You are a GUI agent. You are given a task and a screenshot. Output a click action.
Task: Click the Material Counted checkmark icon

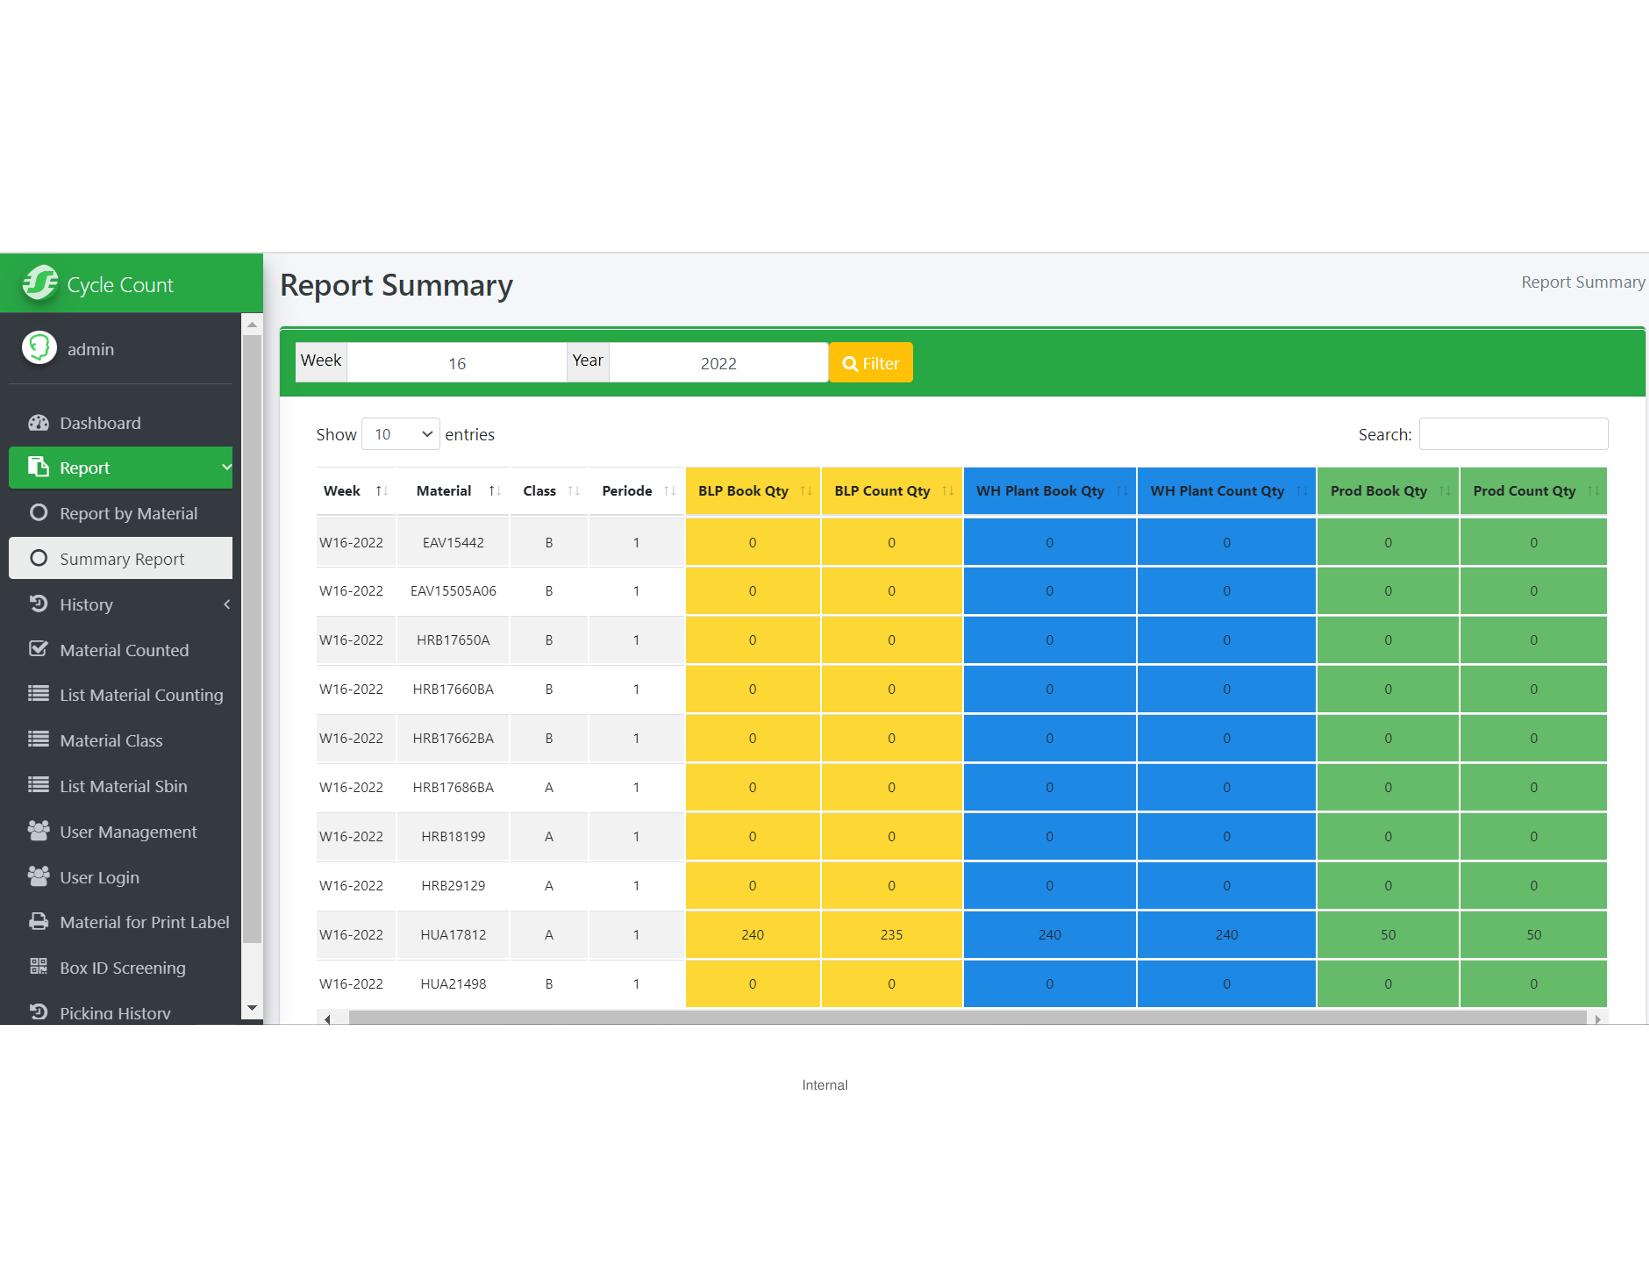(x=38, y=649)
